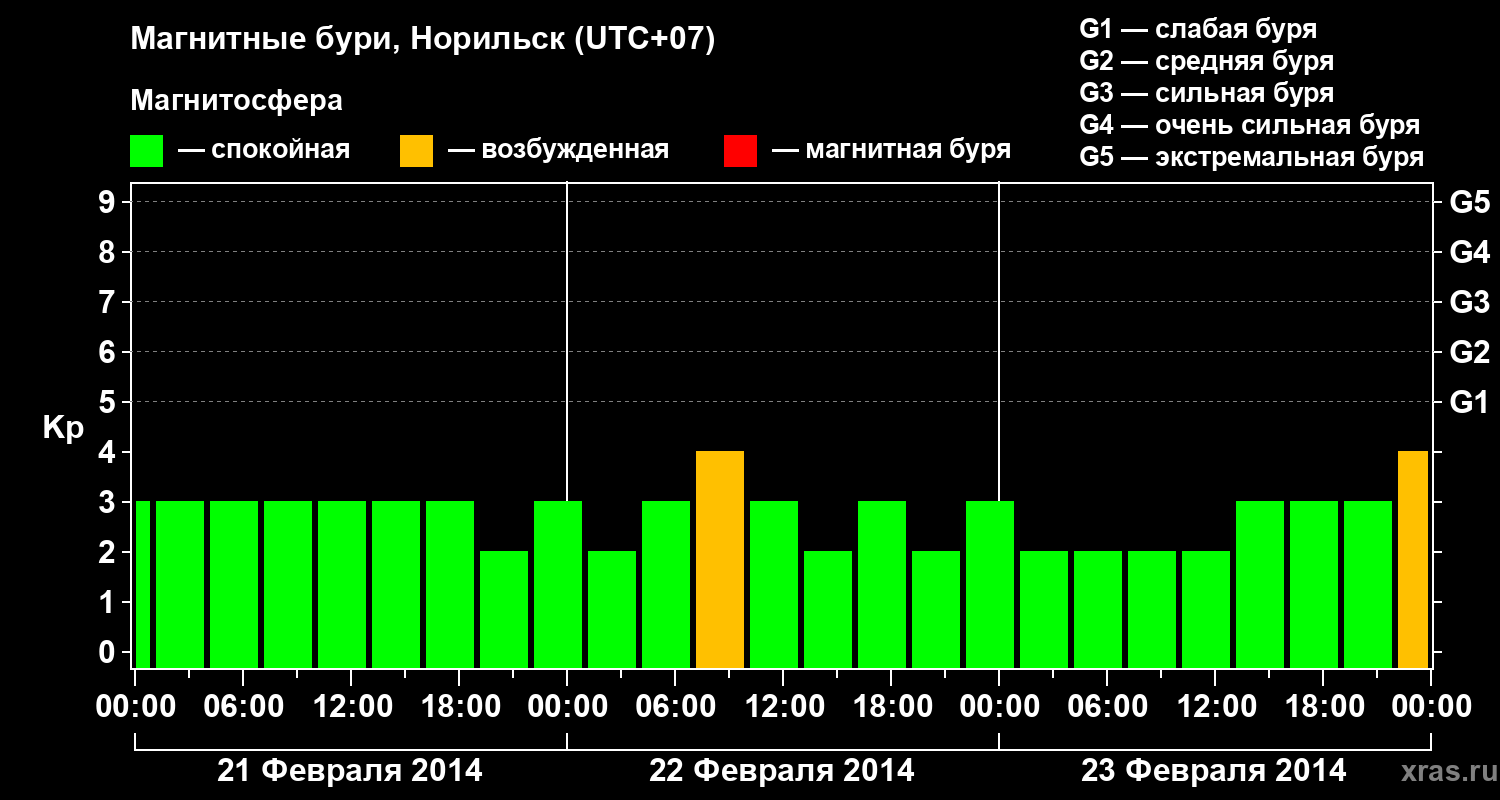The height and width of the screenshot is (800, 1500).
Task: Click the title 'Магнитные бури, Норильск (UTC+07)'
Action: 423,40
